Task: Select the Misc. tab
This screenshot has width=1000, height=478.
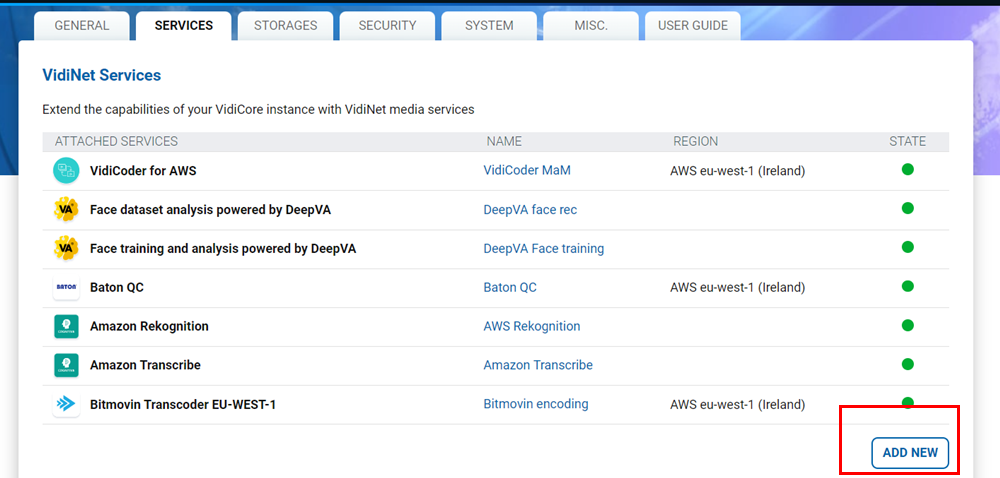Action: click(590, 26)
